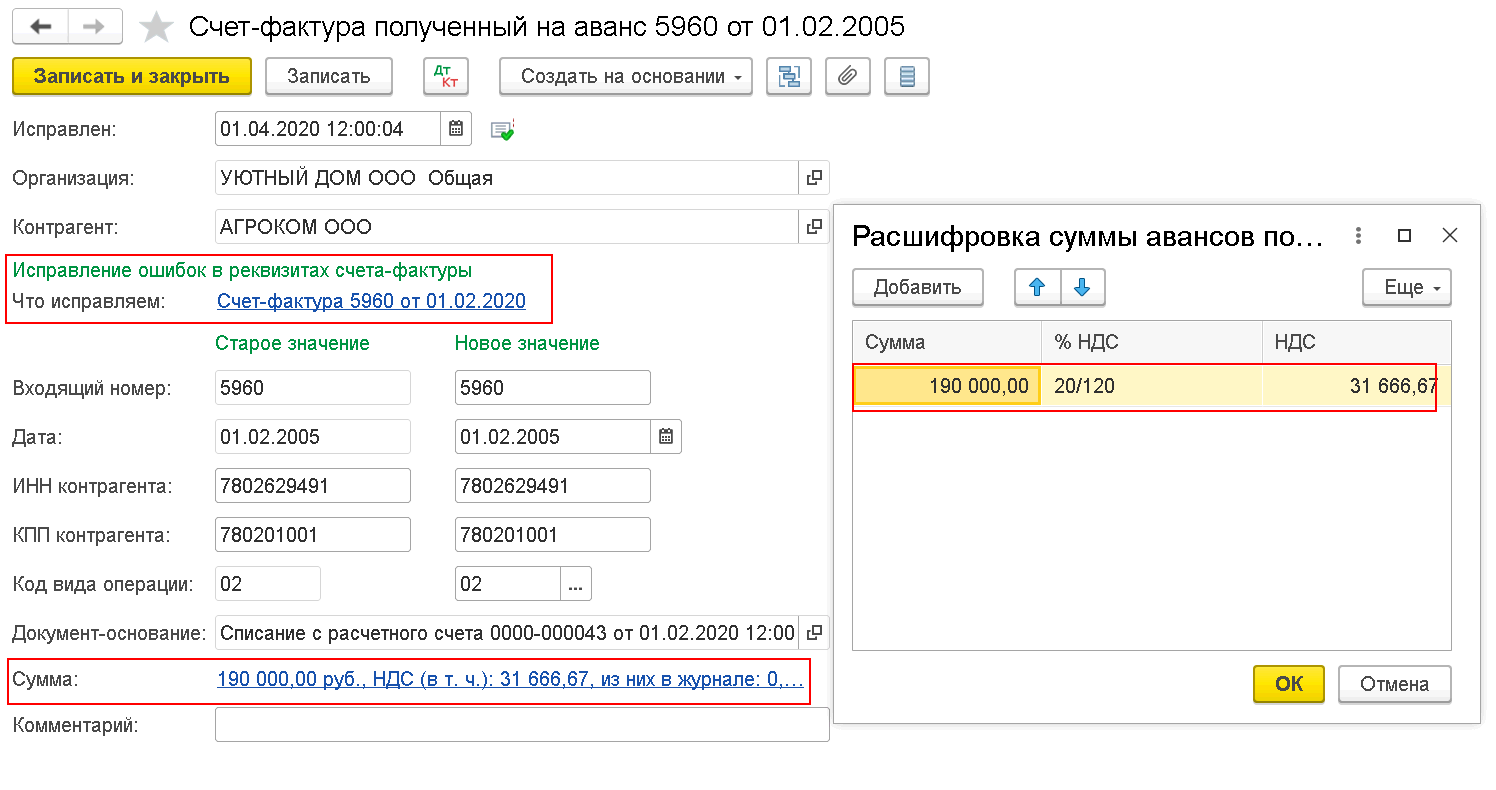
Task: Open the dialog's three-dot options menu
Action: [1358, 236]
